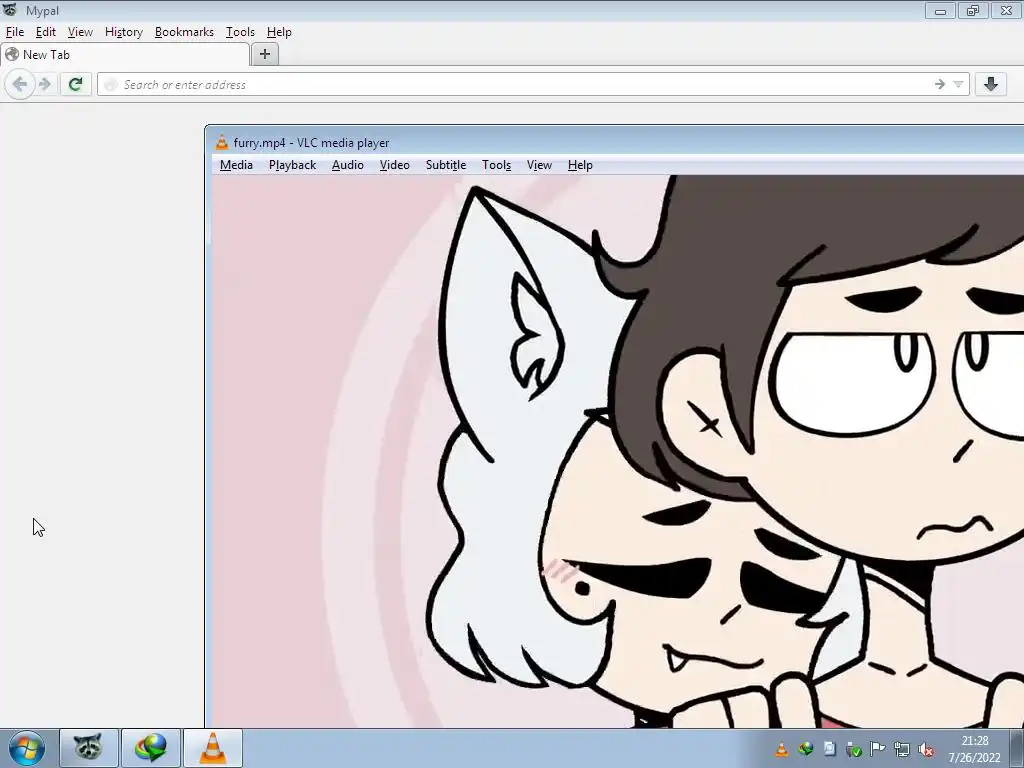This screenshot has width=1024, height=768.
Task: Click the muted speaker volume tray icon
Action: point(925,750)
